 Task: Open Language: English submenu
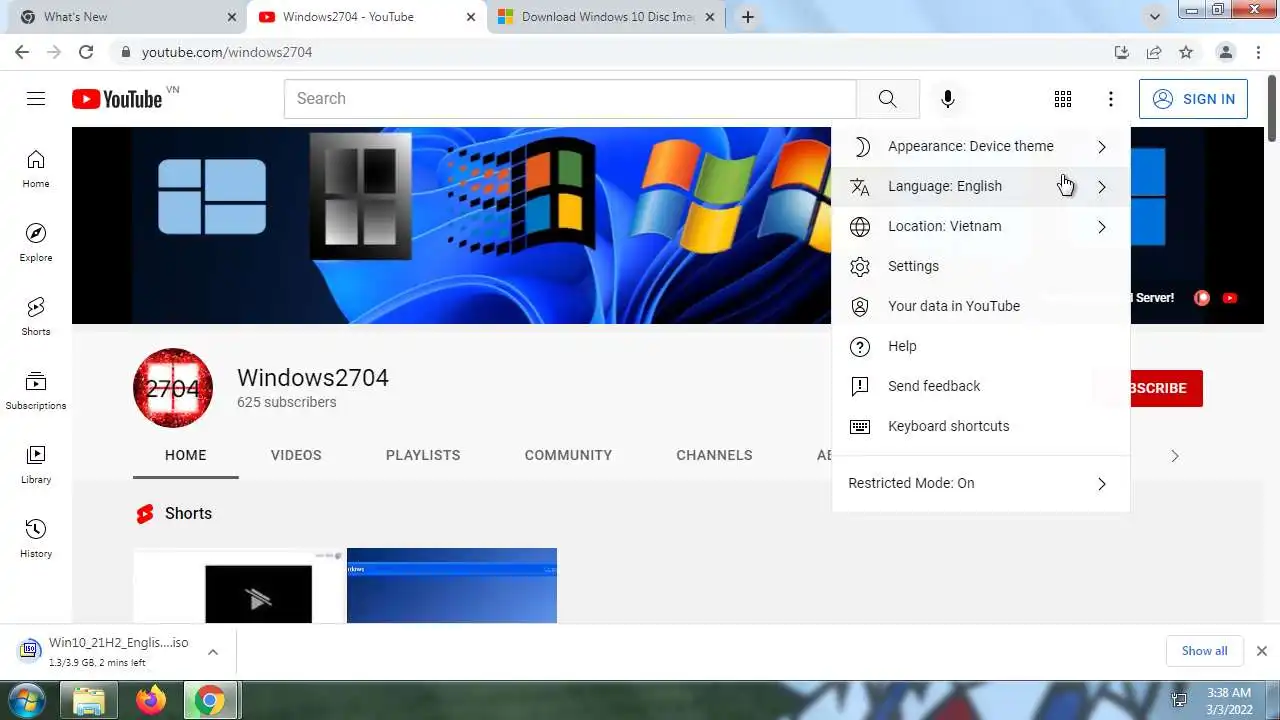pos(980,186)
